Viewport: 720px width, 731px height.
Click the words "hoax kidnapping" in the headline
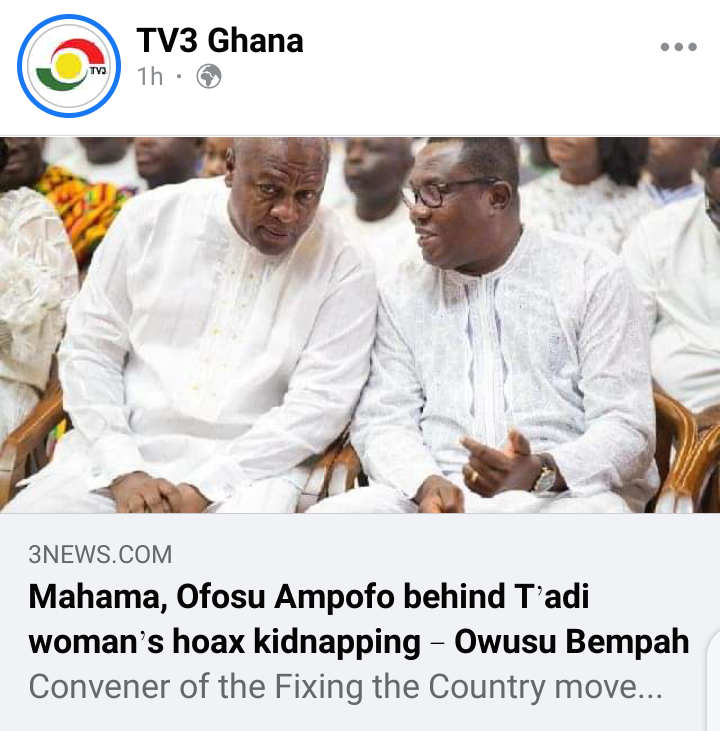(297, 642)
